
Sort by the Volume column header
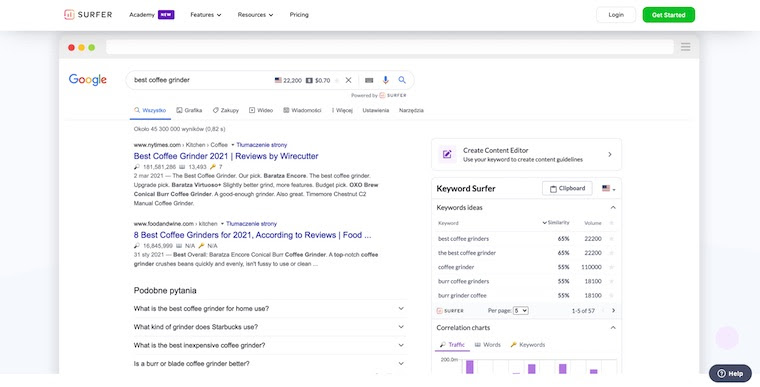[593, 223]
